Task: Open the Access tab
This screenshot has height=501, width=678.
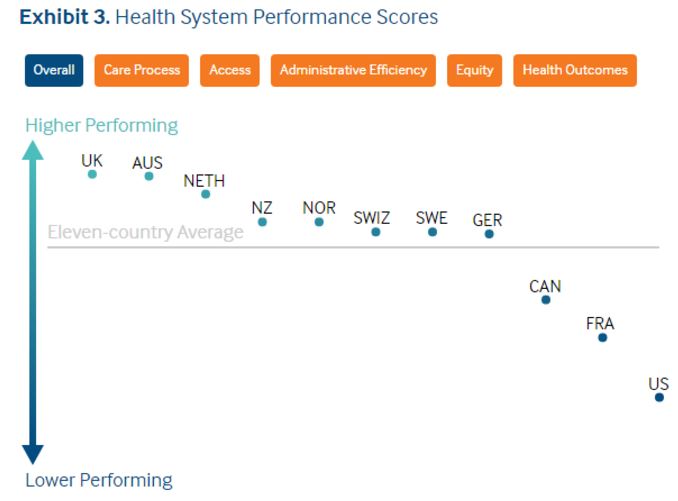Action: (230, 70)
